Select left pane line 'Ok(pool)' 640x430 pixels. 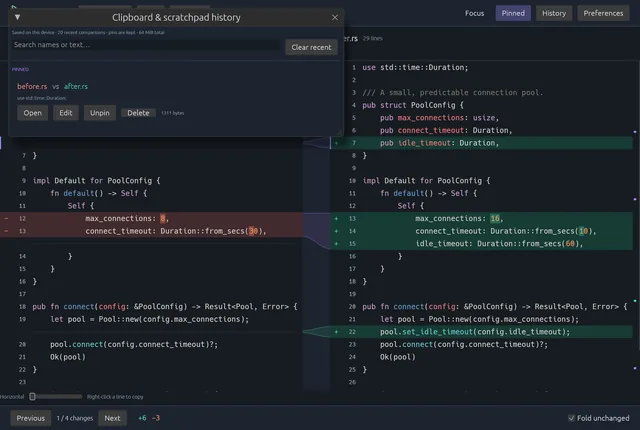click(x=68, y=357)
